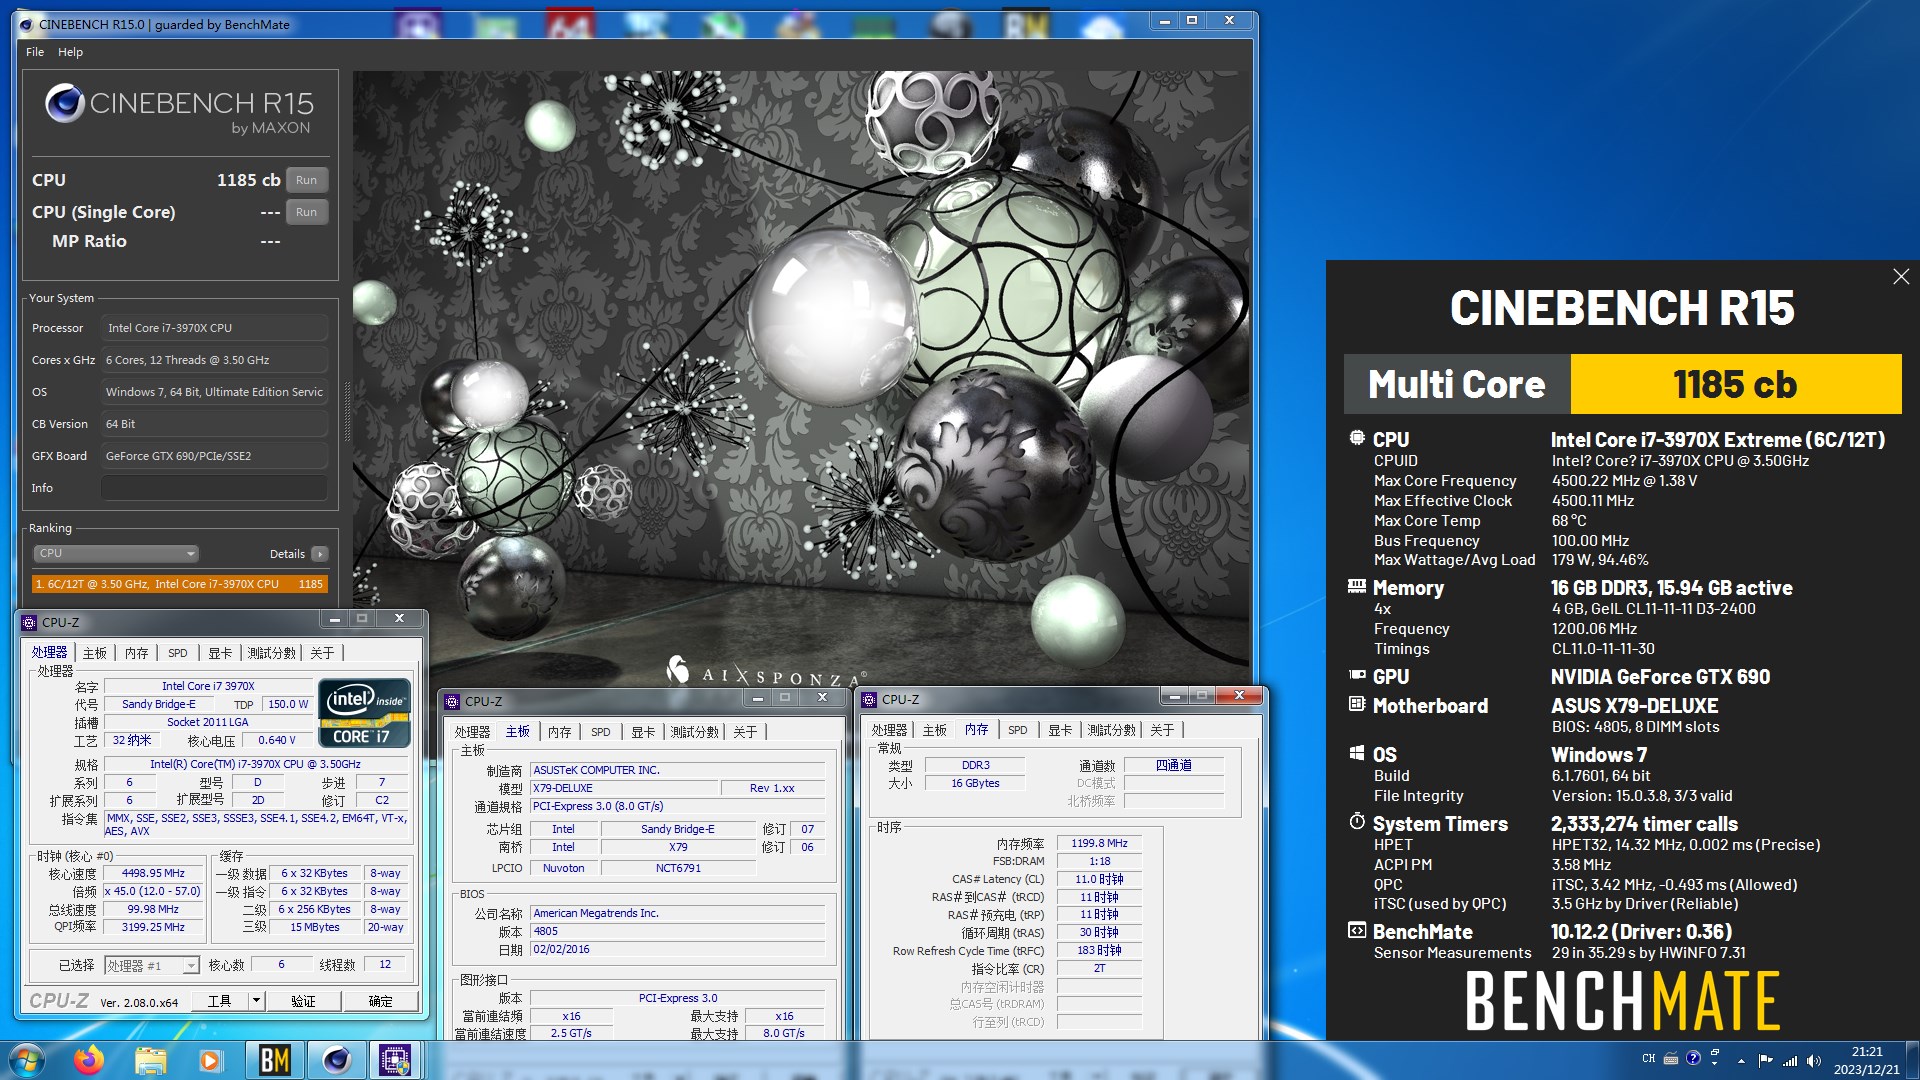Open Windows Explorer from the taskbar
Viewport: 1920px width, 1080px height.
click(150, 1060)
